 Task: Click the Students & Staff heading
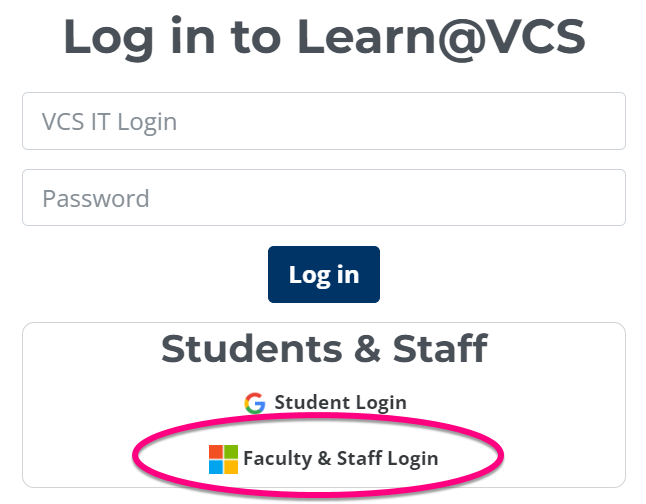tap(323, 348)
